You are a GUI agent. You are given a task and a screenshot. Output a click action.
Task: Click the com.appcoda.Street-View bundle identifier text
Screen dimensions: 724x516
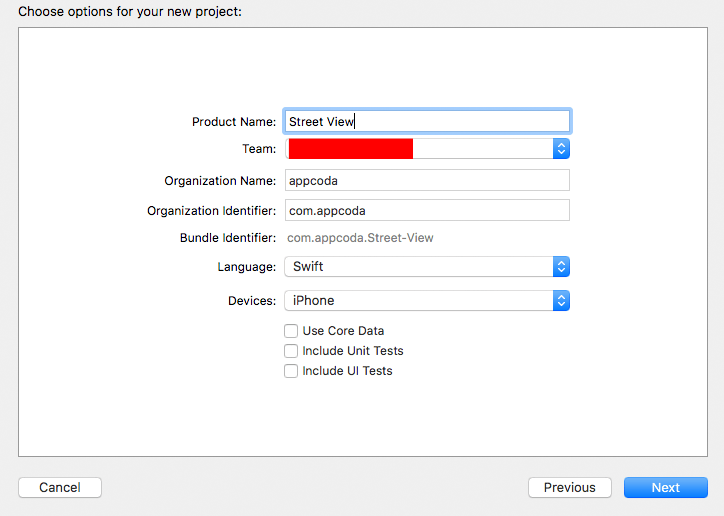[360, 238]
